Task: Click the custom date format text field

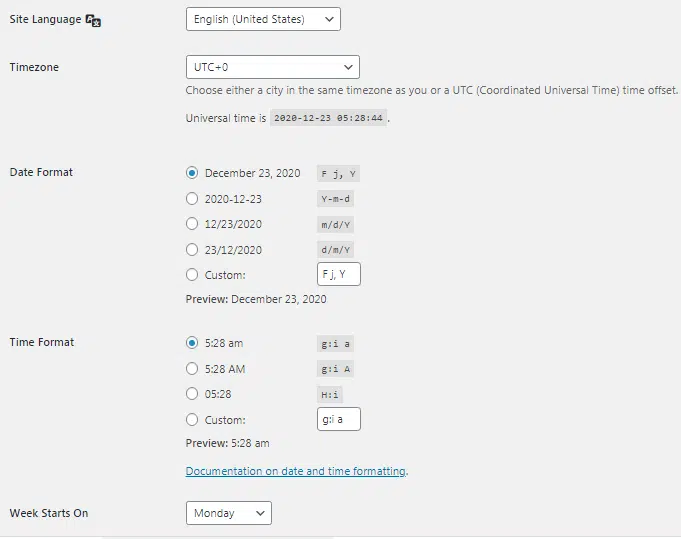Action: 338,275
